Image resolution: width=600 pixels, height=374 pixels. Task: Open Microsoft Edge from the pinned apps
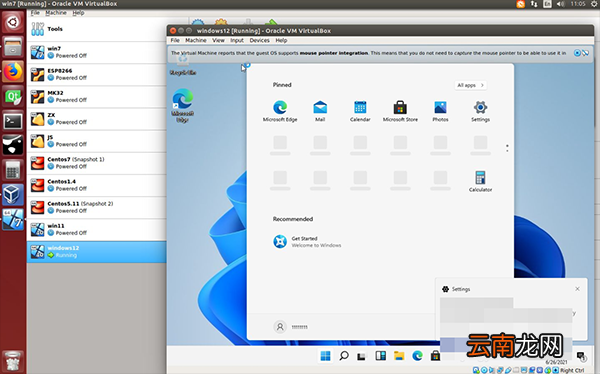pos(280,111)
